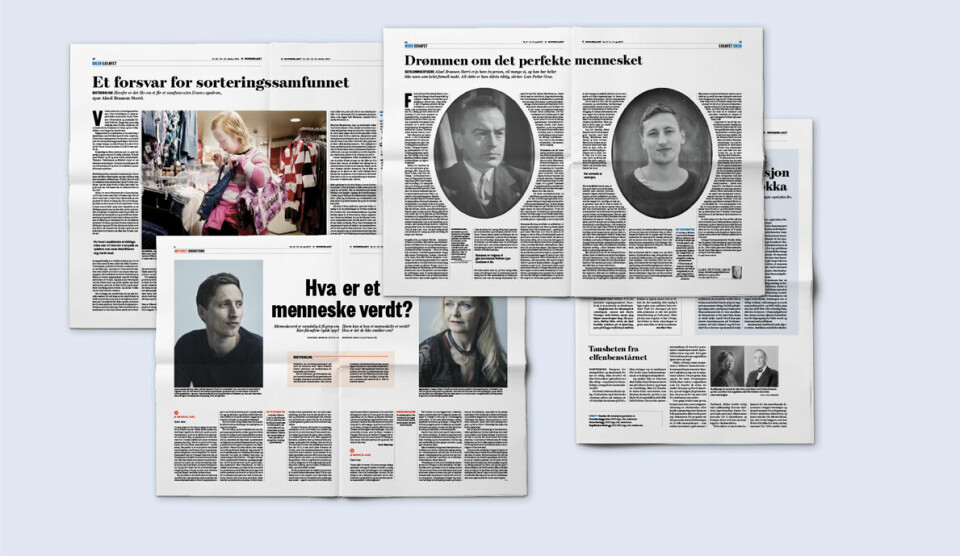
Task: Click the headline "Drømmen om det perfekte mennesket"
Action: [x=523, y=60]
